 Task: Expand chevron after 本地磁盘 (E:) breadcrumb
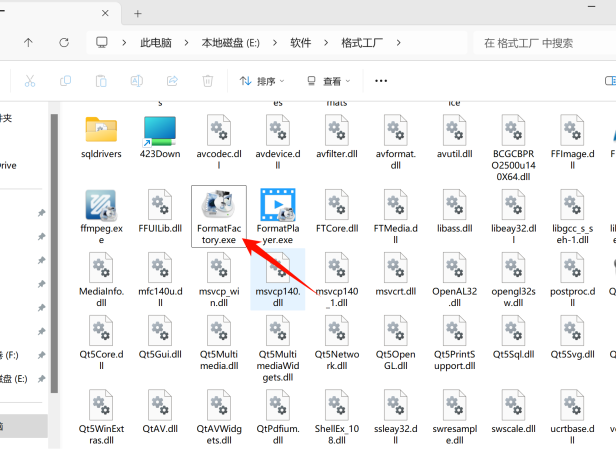coord(275,42)
